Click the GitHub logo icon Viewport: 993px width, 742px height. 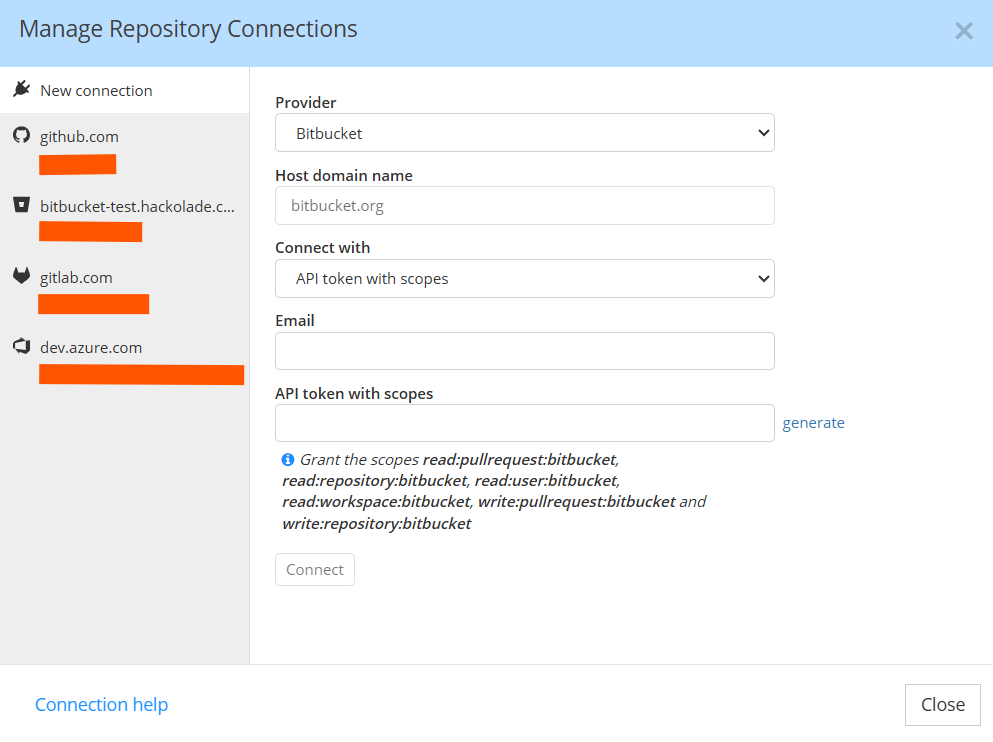[22, 136]
